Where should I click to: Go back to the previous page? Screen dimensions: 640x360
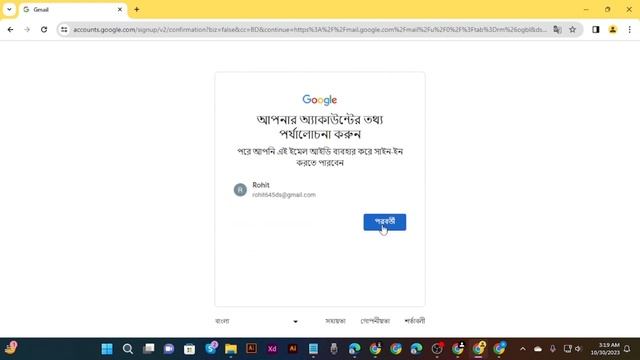click(x=11, y=29)
